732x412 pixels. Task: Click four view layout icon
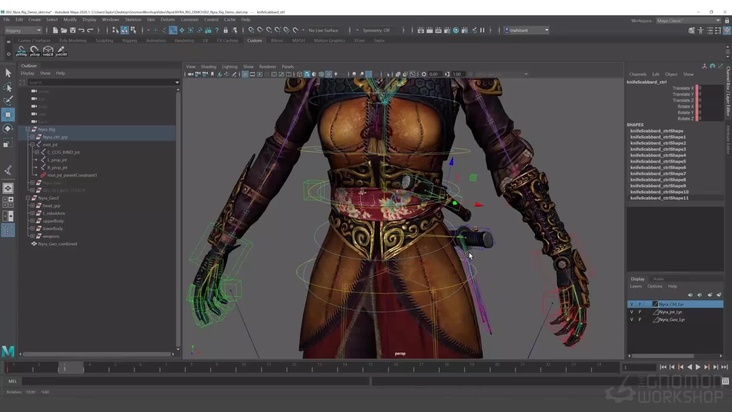(8, 202)
